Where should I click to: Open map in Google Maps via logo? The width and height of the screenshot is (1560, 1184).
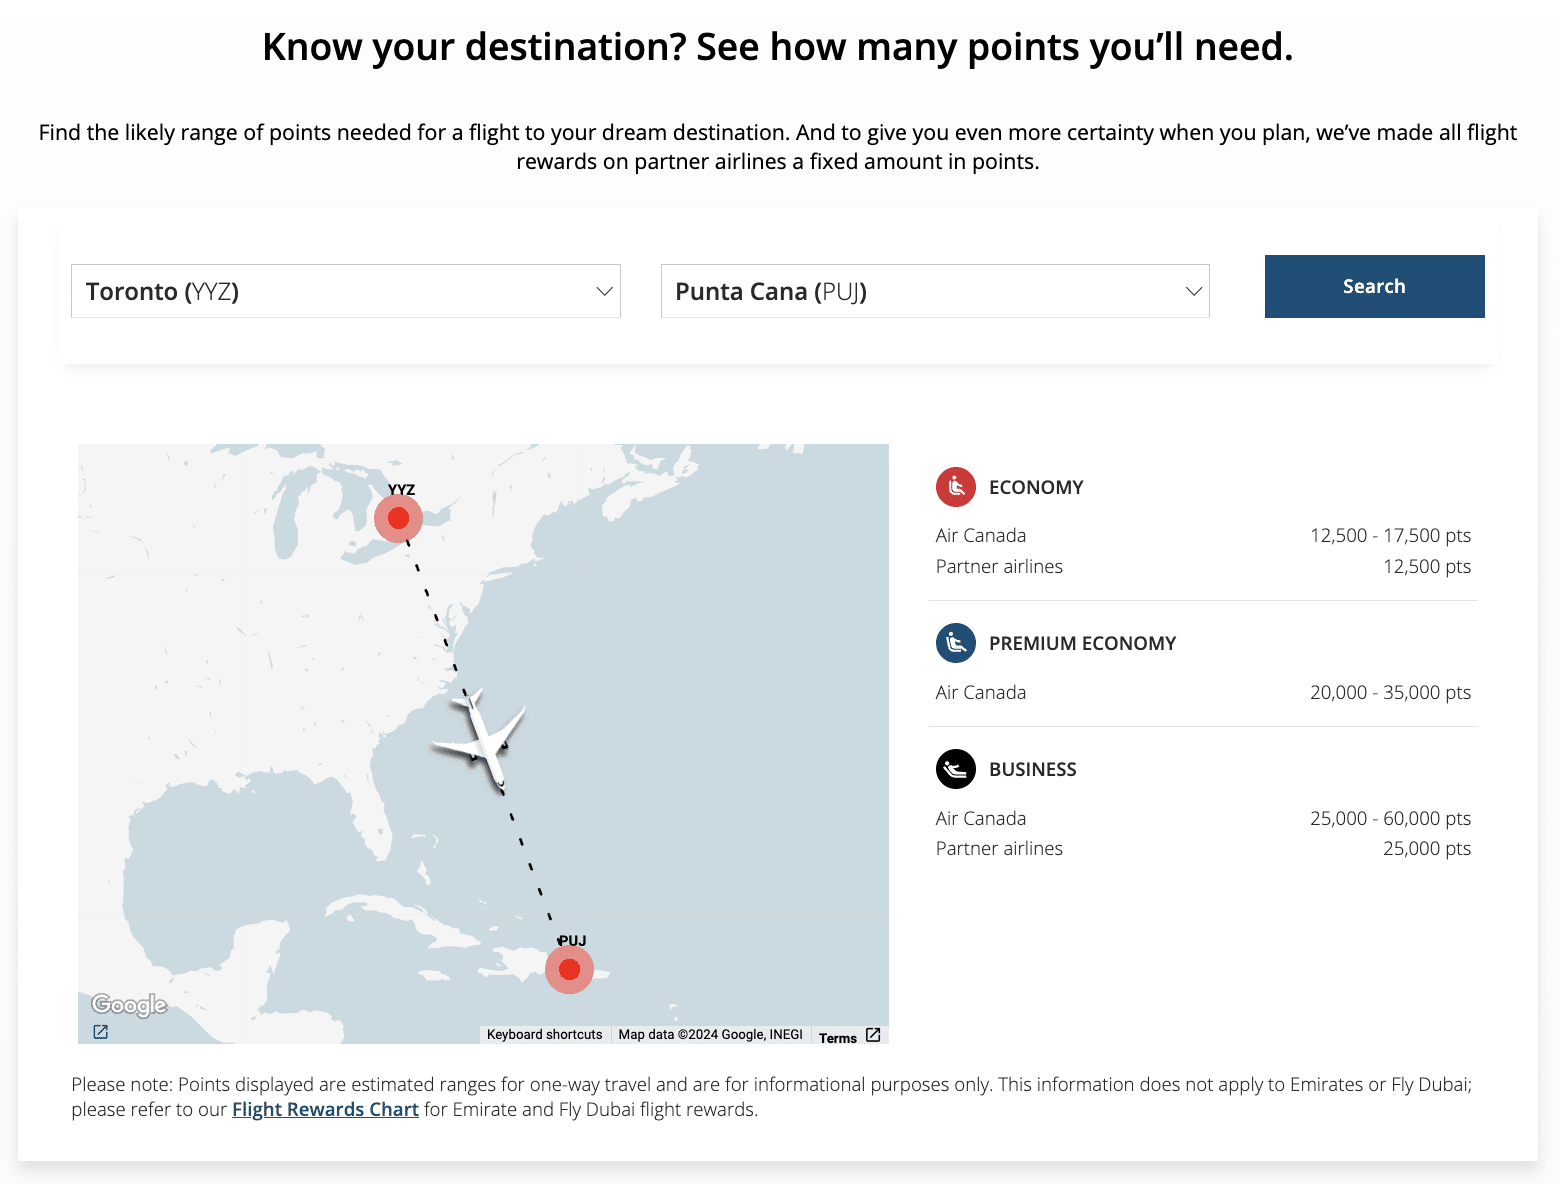pyautogui.click(x=129, y=1004)
